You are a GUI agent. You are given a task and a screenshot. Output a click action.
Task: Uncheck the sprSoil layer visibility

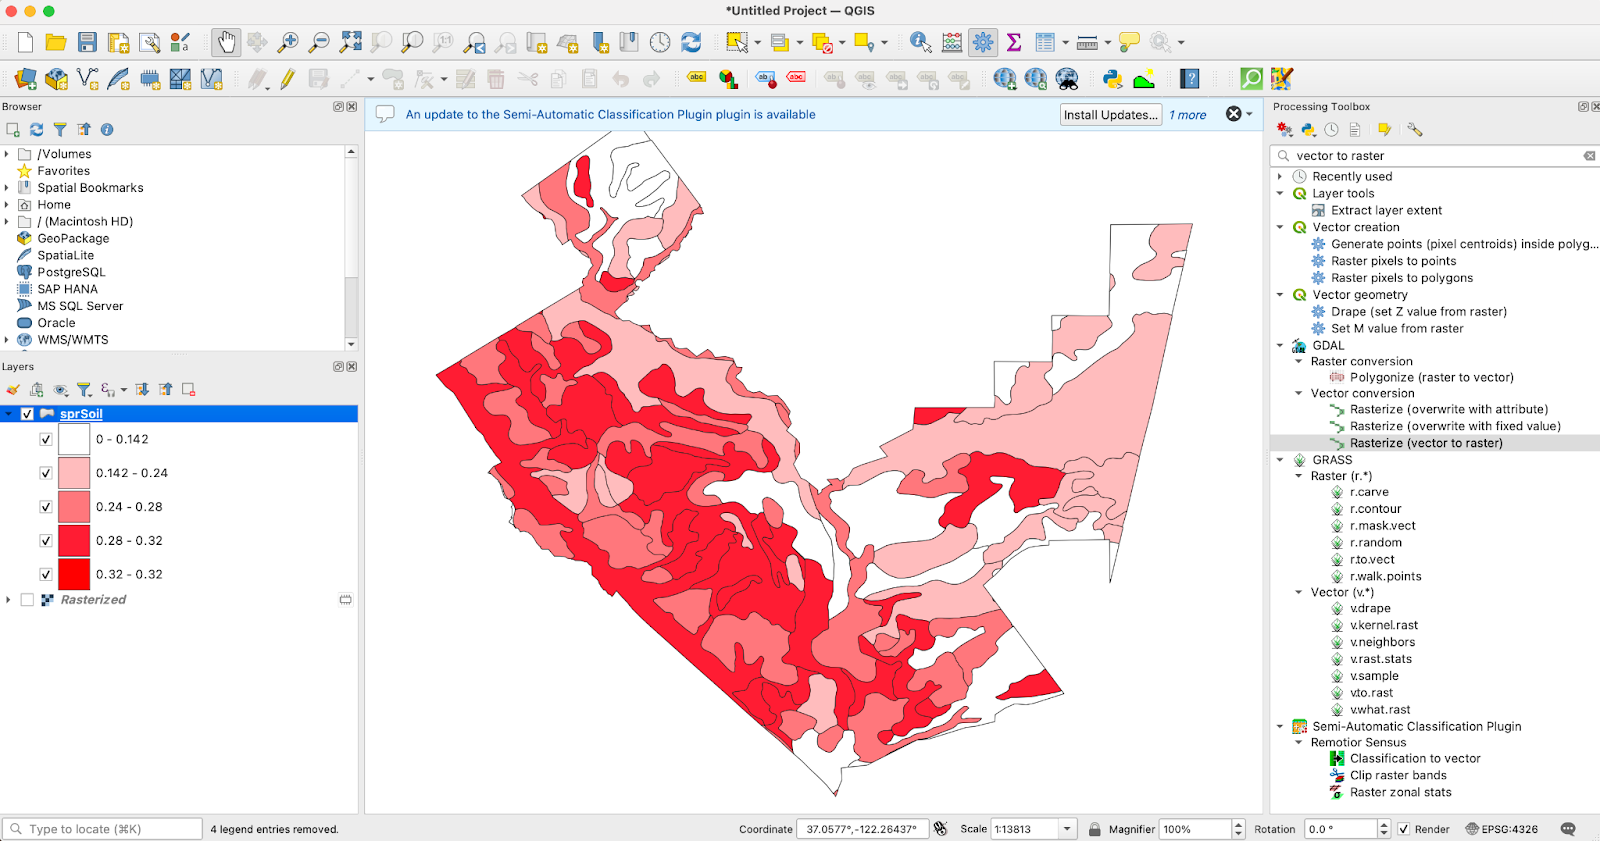[x=27, y=414]
